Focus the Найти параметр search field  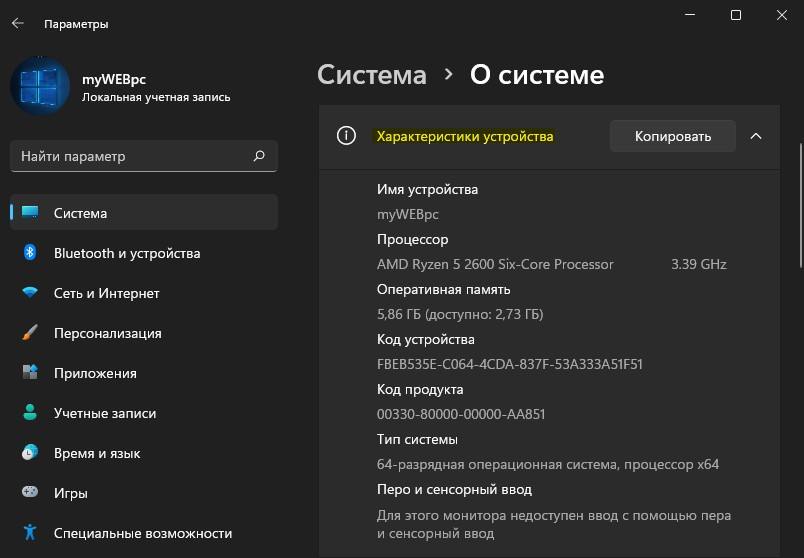pos(144,156)
